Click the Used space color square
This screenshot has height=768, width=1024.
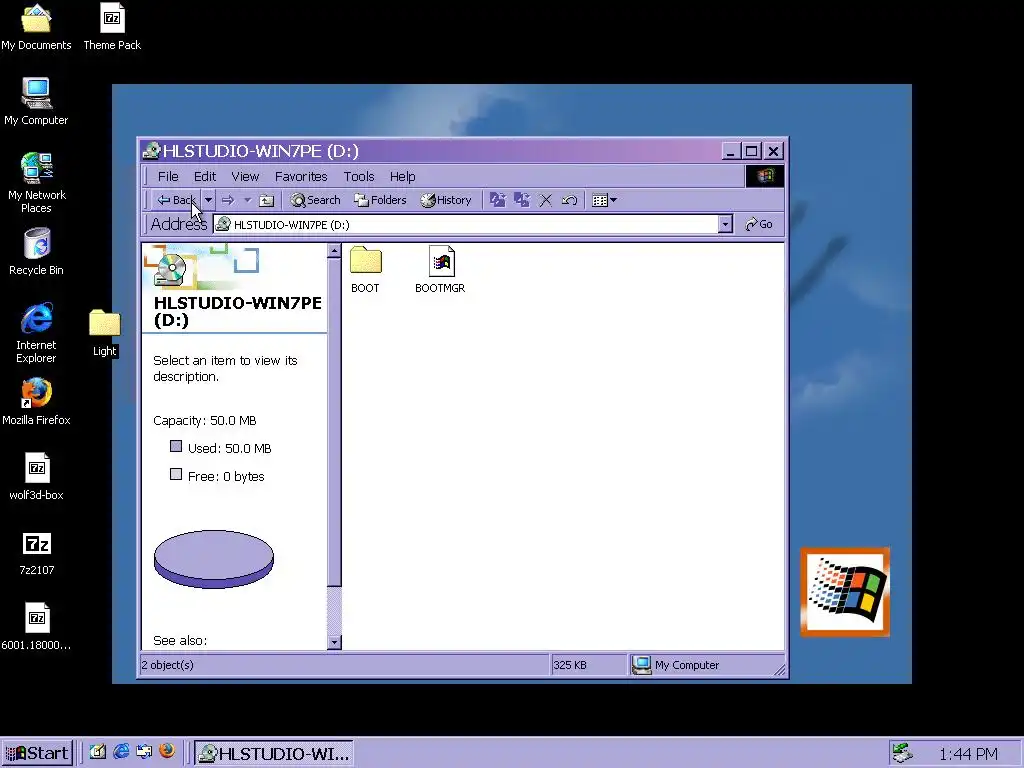[176, 447]
